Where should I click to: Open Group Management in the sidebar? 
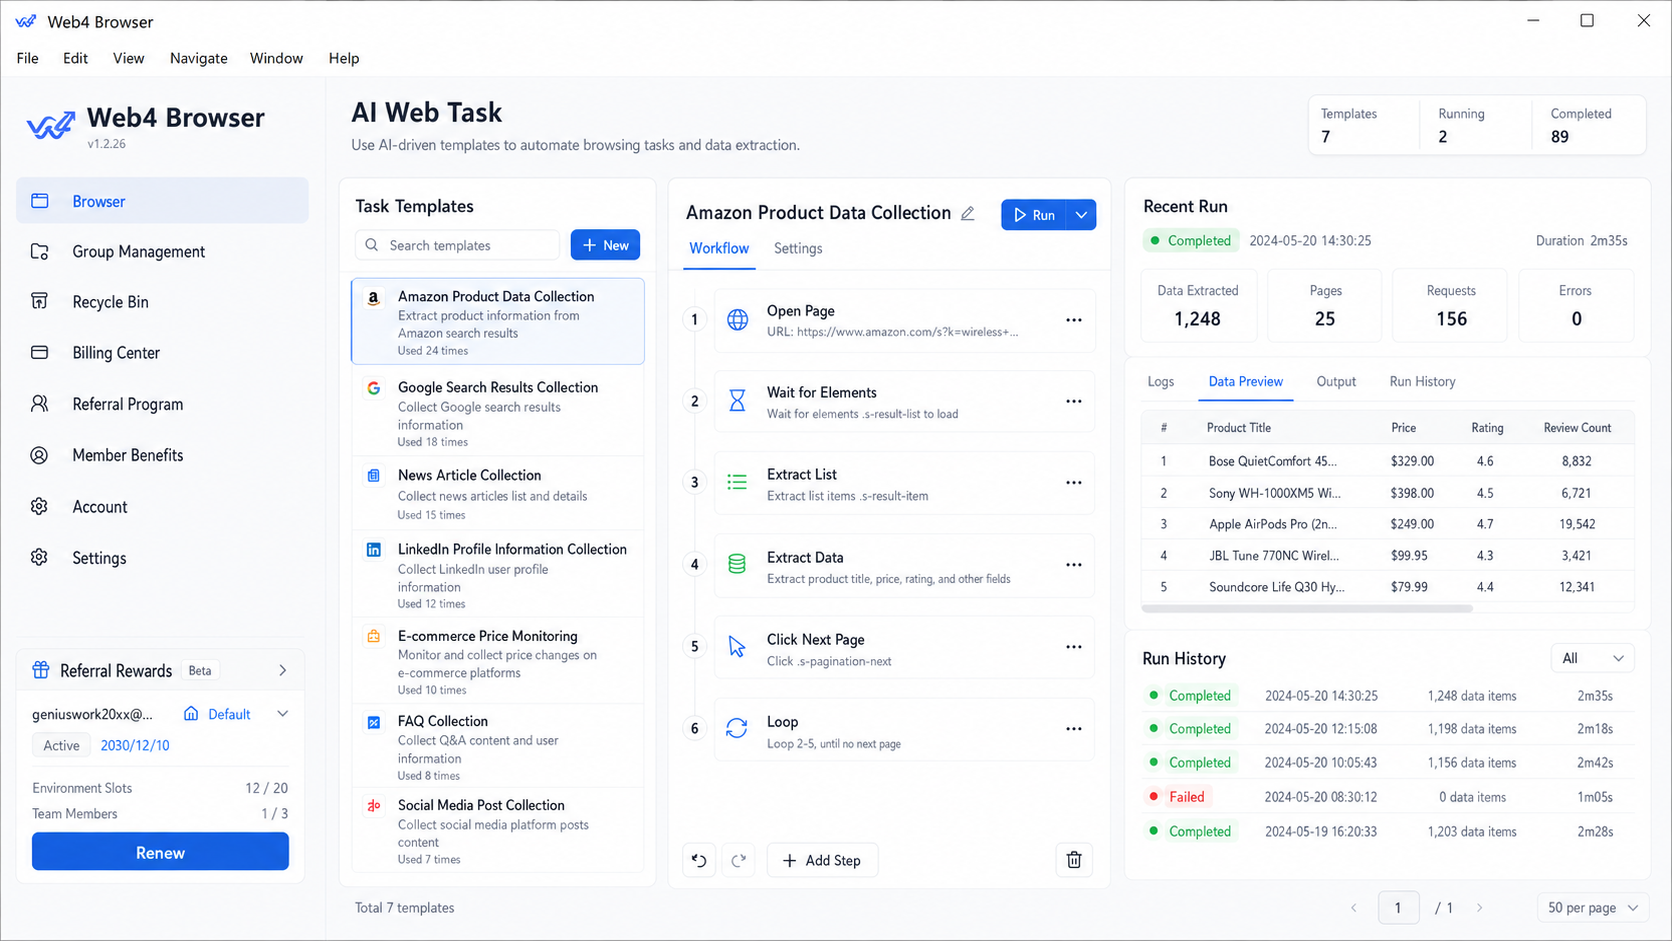(162, 252)
